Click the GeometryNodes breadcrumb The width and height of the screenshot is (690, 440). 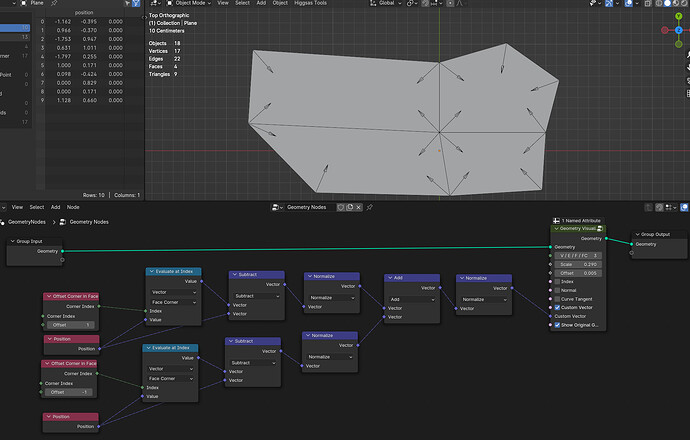click(26, 222)
